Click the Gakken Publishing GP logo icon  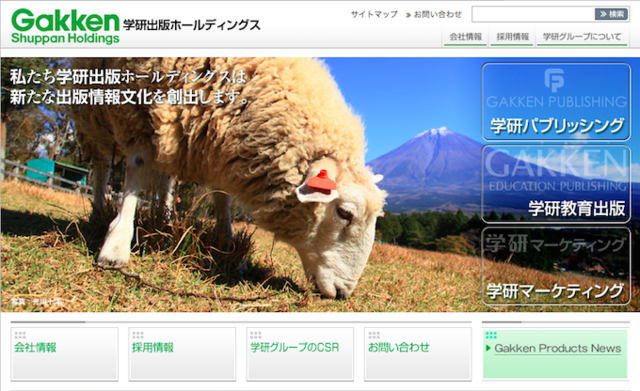[x=554, y=80]
